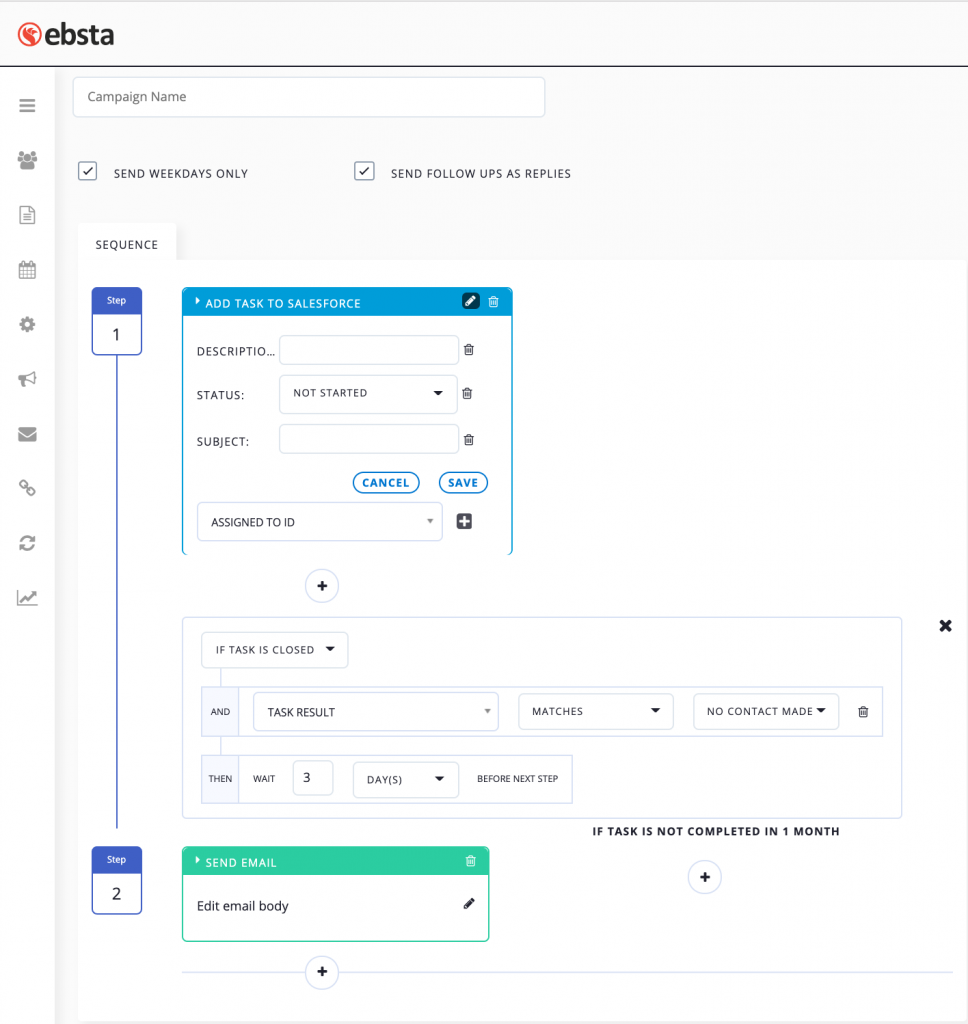Edit the Add Task to Salesforce step

pos(470,300)
